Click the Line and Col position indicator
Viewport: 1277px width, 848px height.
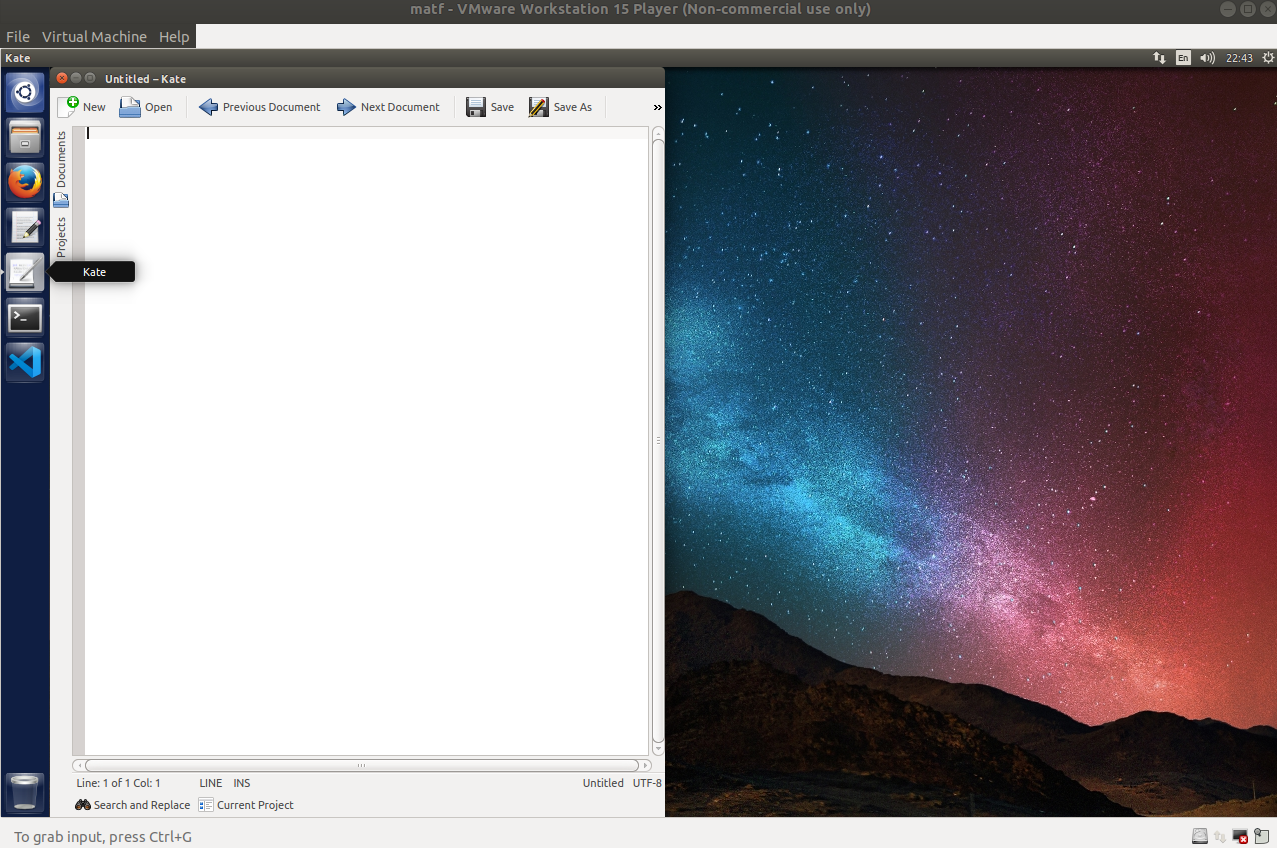(x=118, y=783)
